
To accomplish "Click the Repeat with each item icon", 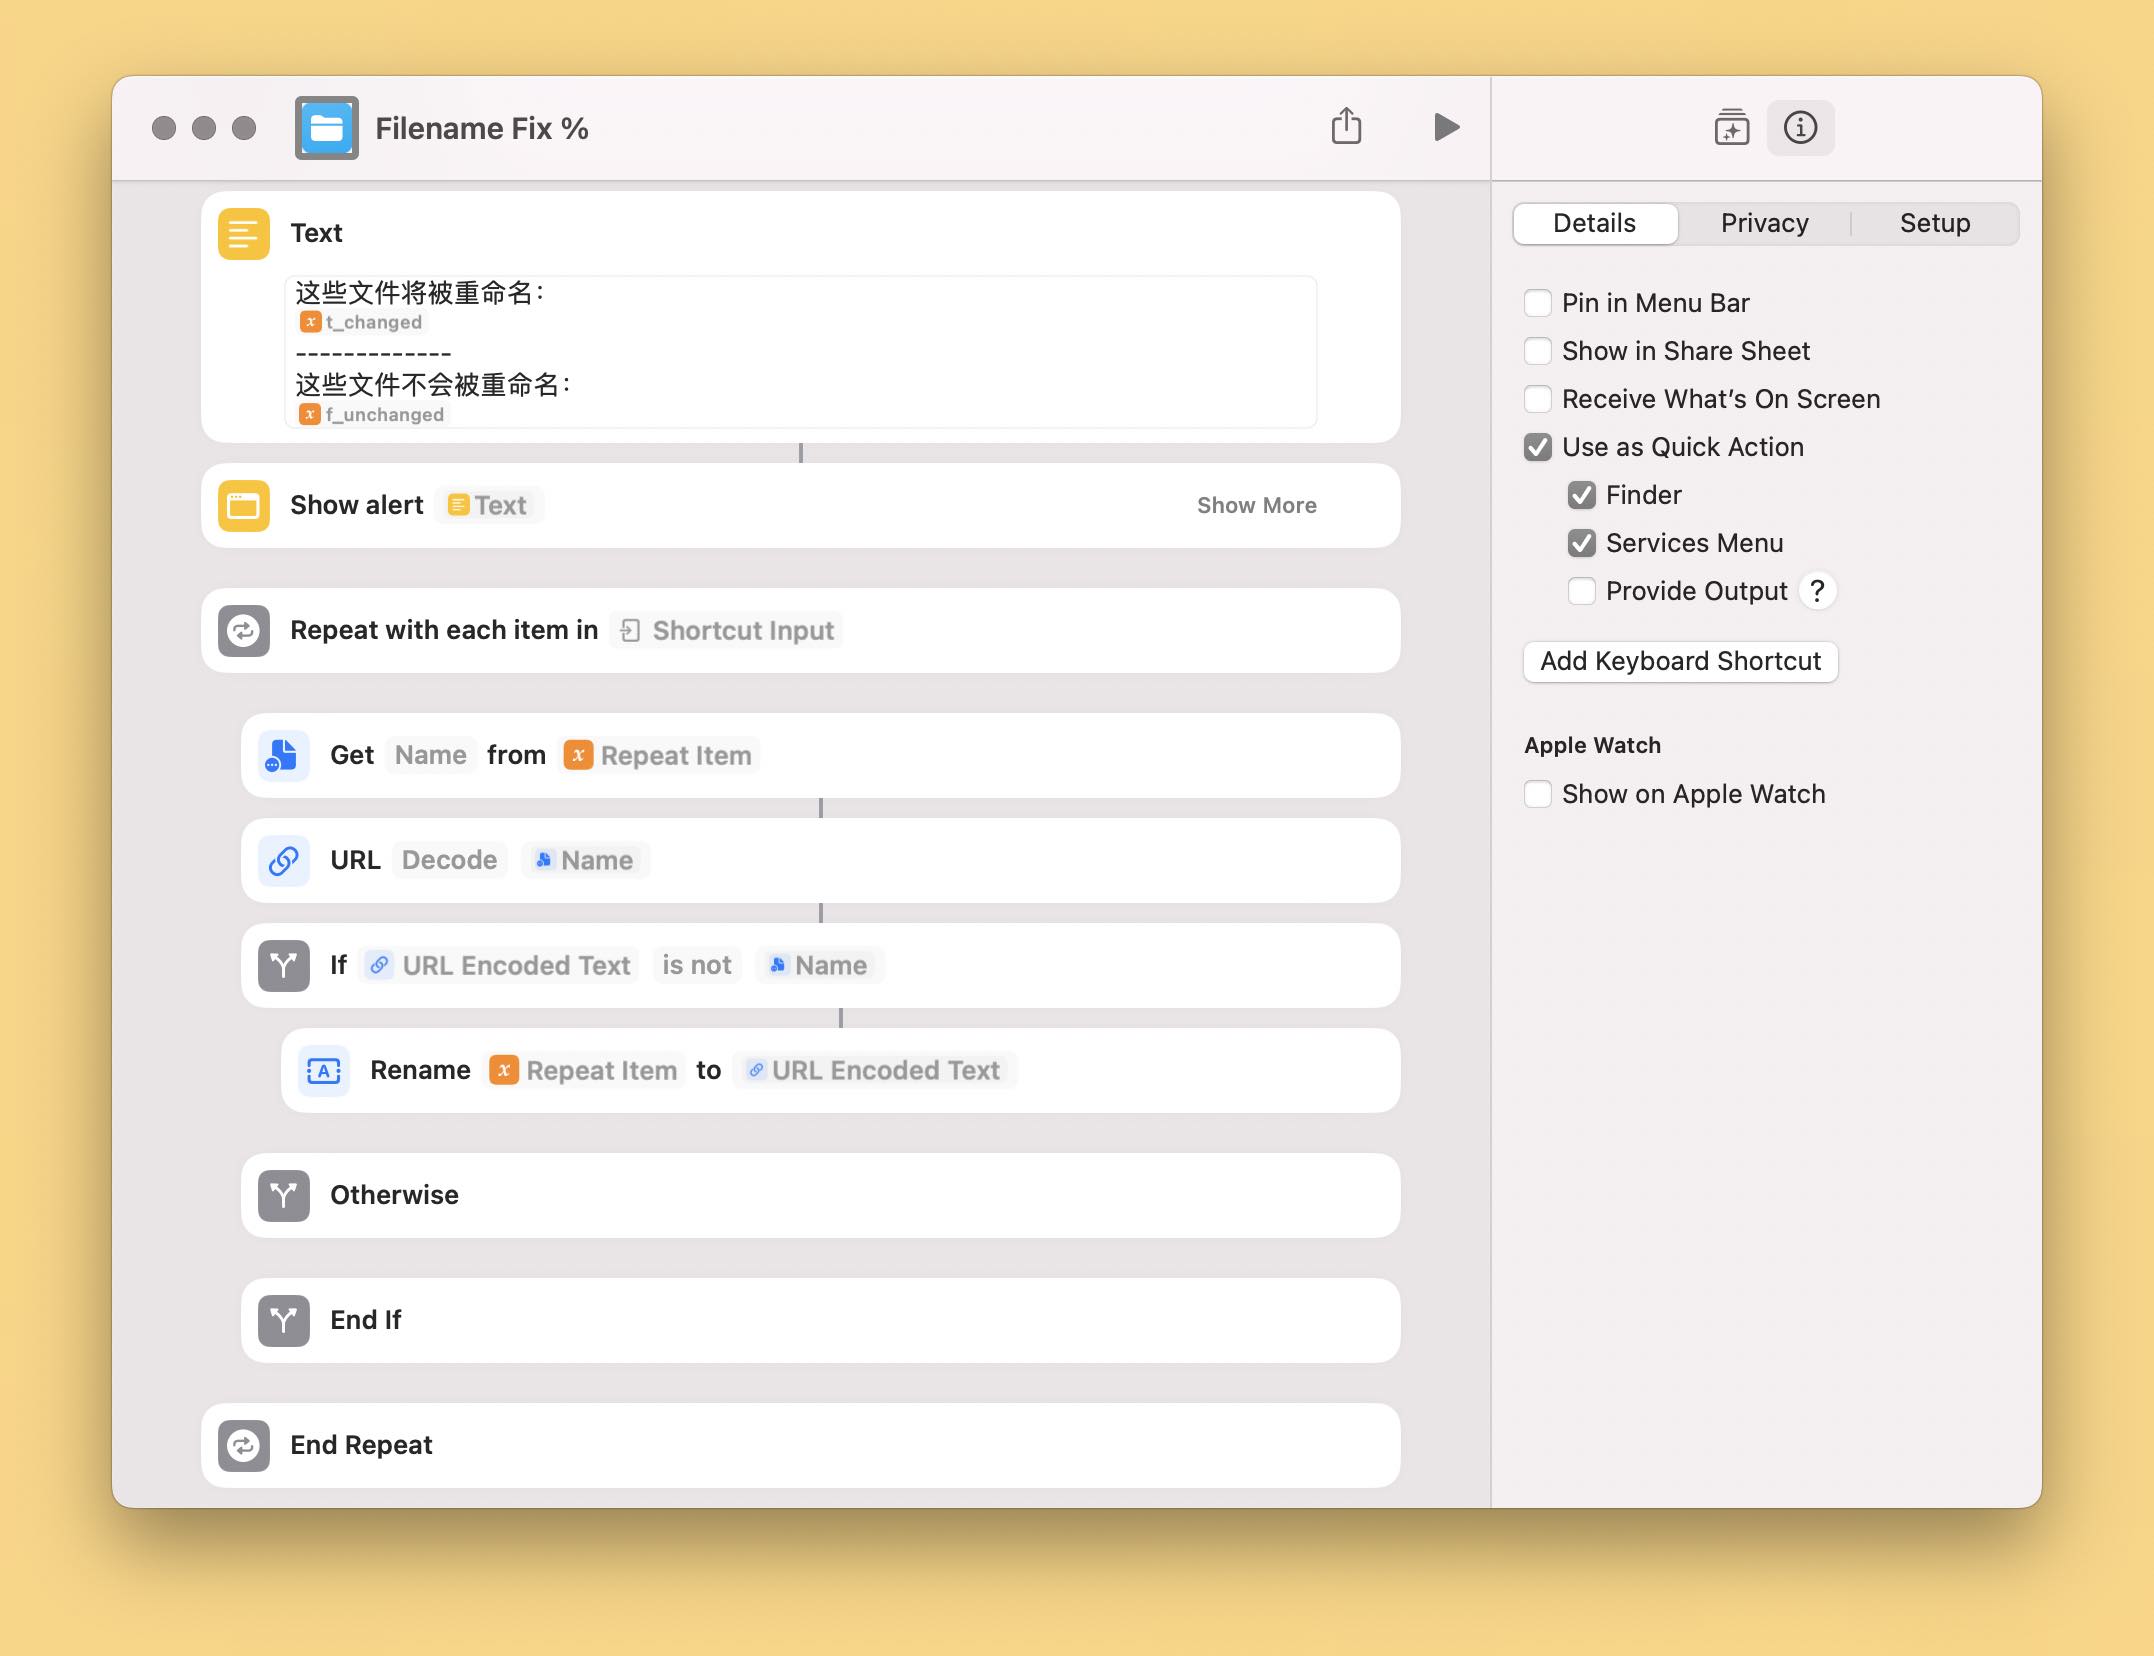I will (x=244, y=630).
